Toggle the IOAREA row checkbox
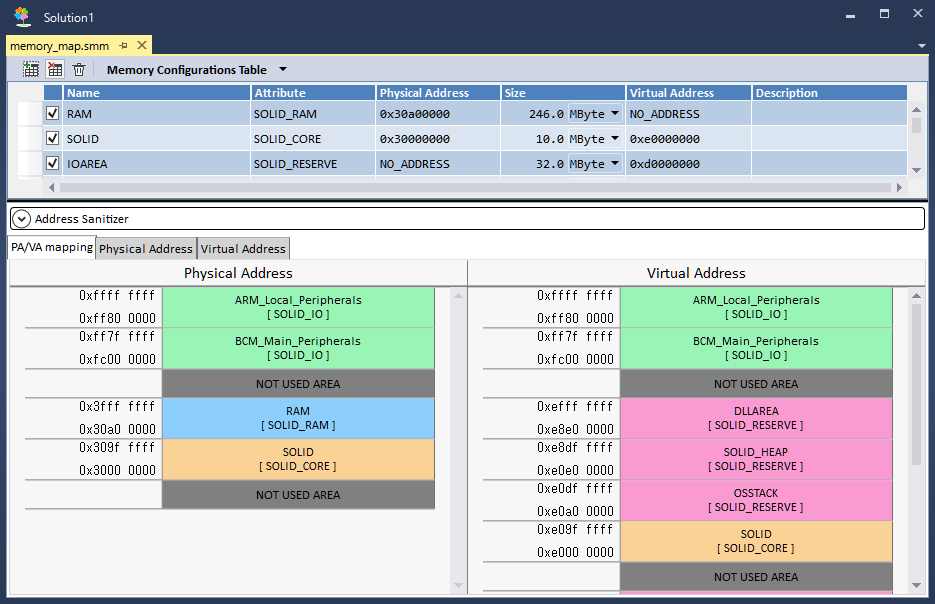Image resolution: width=935 pixels, height=604 pixels. [52, 164]
